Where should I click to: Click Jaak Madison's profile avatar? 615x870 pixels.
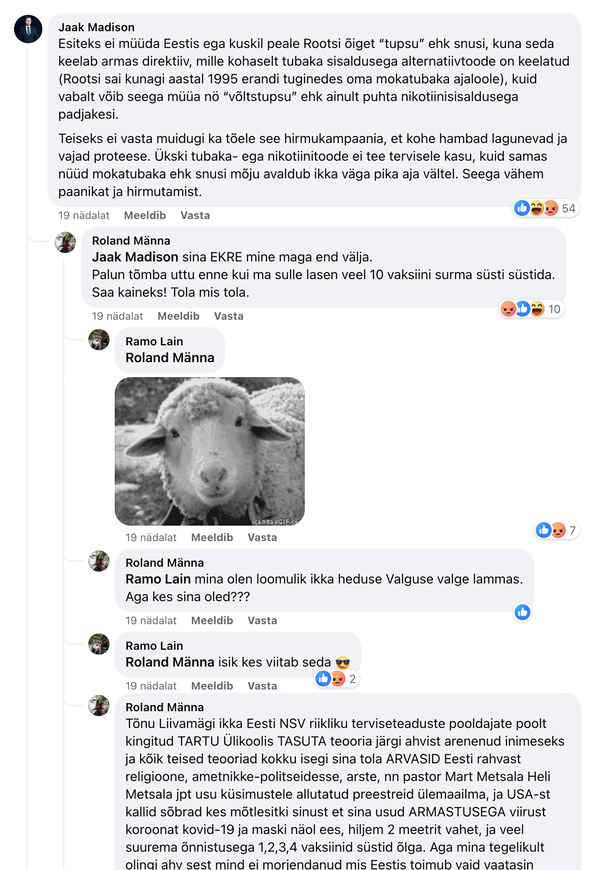click(28, 29)
